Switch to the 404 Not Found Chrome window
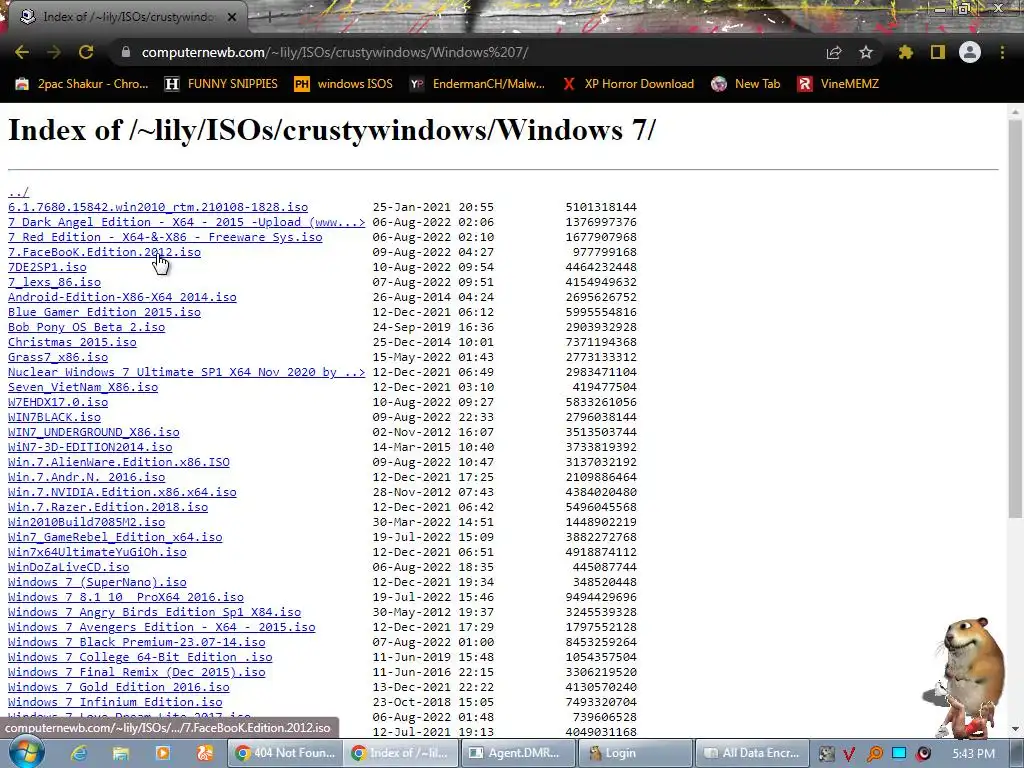 tap(285, 753)
